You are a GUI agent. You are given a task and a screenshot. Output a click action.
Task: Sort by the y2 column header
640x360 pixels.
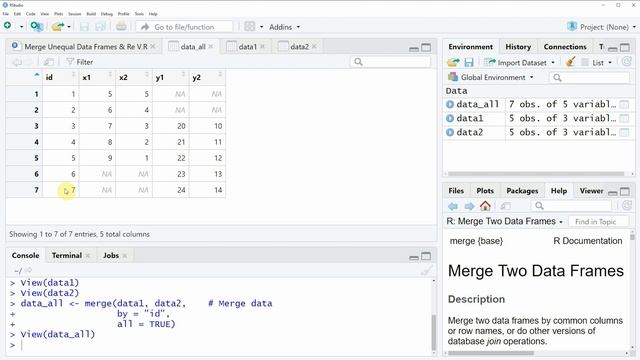click(207, 77)
